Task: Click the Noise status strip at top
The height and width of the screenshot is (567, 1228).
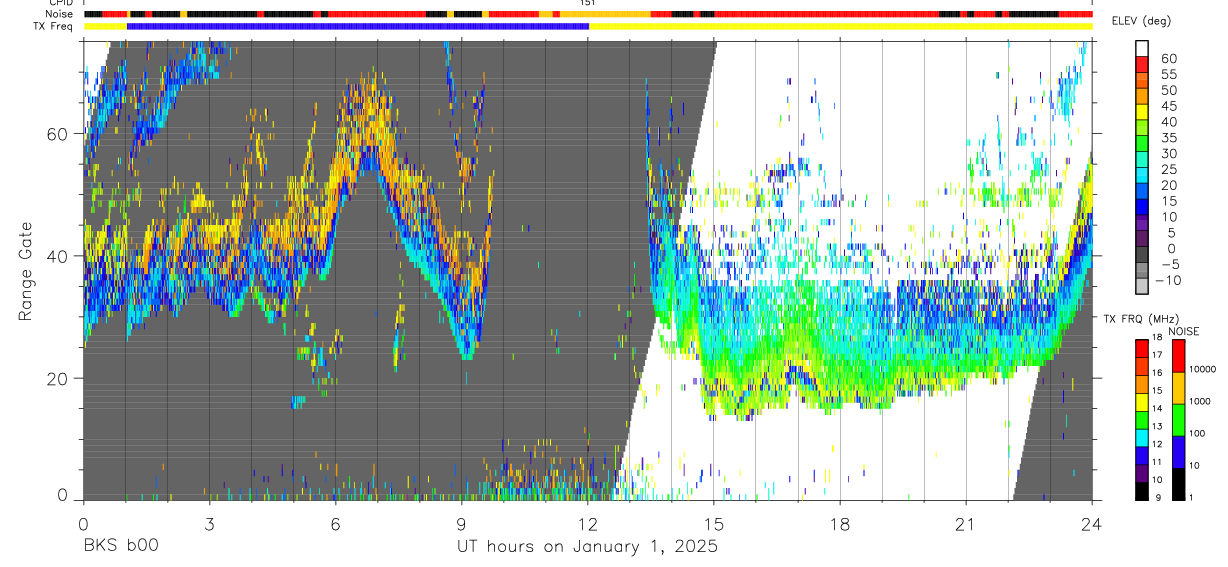Action: click(x=588, y=14)
